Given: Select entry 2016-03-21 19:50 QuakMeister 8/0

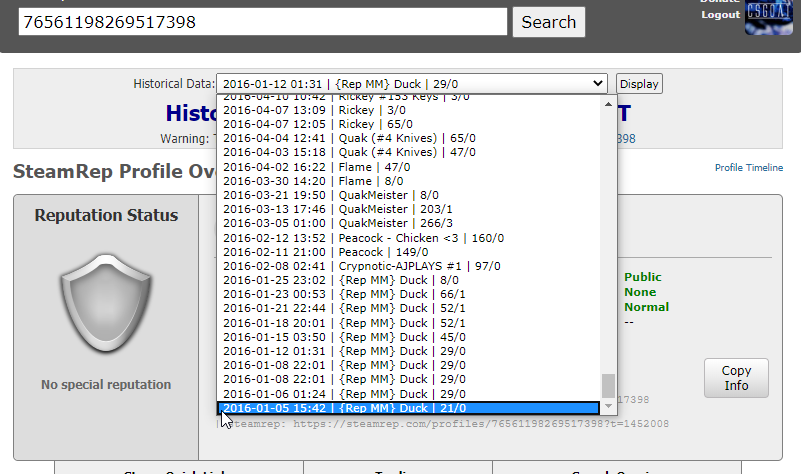Looking at the screenshot, I should (409, 195).
